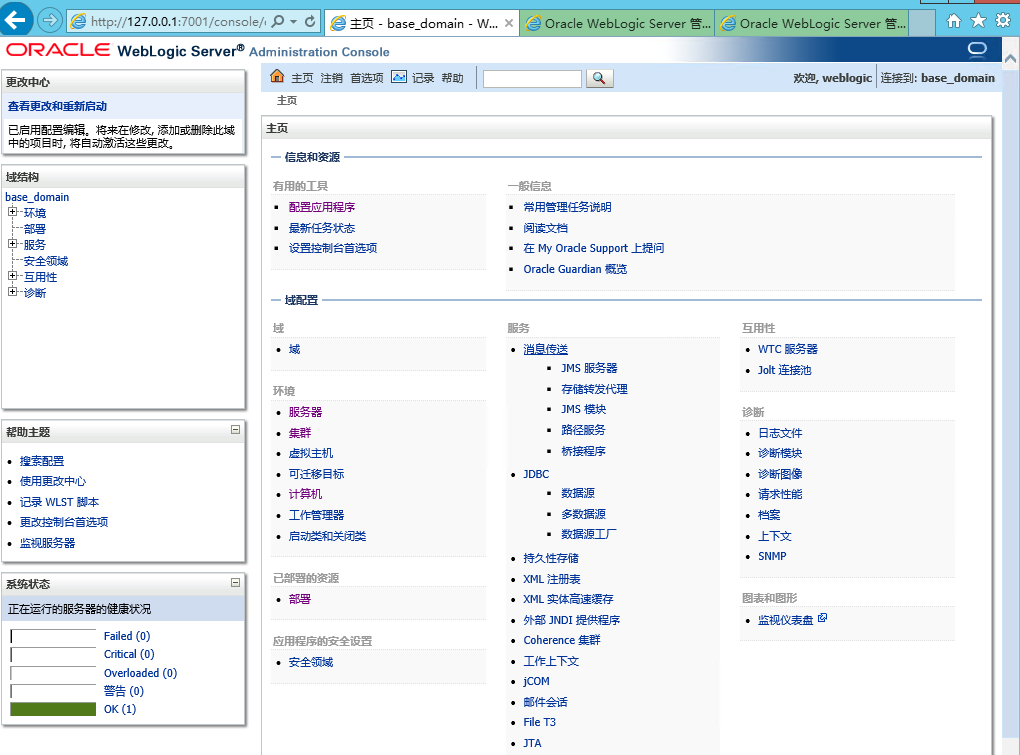Image resolution: width=1020 pixels, height=755 pixels.
Task: Open browser settings gear icon
Action: [1003, 21]
